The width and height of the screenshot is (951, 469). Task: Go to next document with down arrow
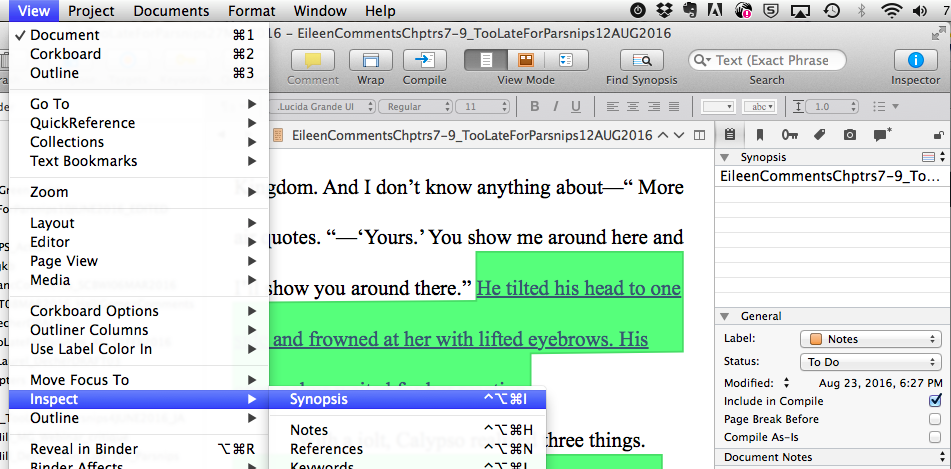pyautogui.click(x=679, y=135)
